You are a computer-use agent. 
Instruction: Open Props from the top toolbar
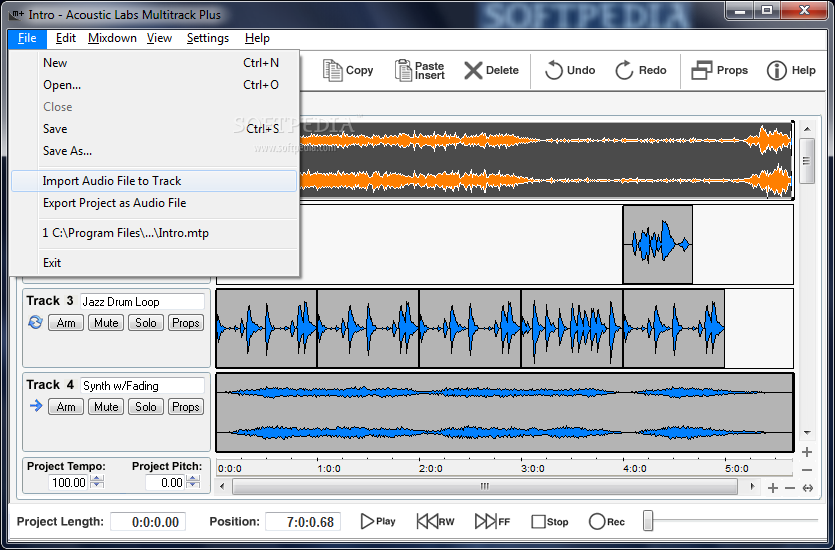[719, 70]
